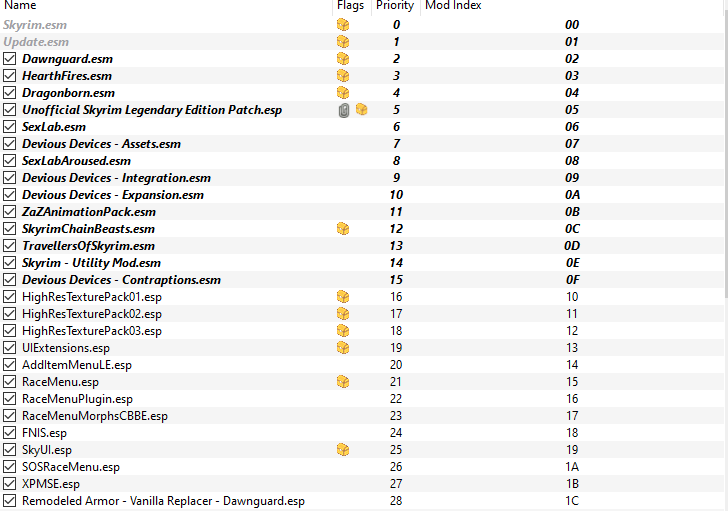Screen dimensions: 728x511
Task: Select Devious Devices - Expansion.esm name
Action: click(x=113, y=195)
